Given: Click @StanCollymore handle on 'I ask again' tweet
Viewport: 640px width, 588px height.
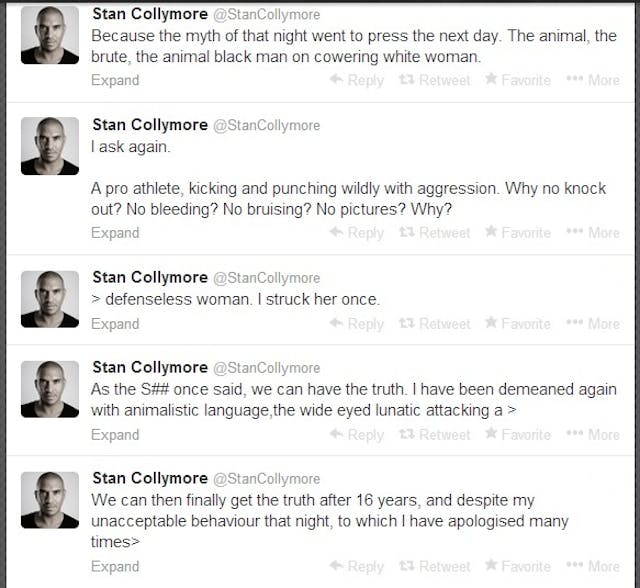Looking at the screenshot, I should click(x=266, y=125).
